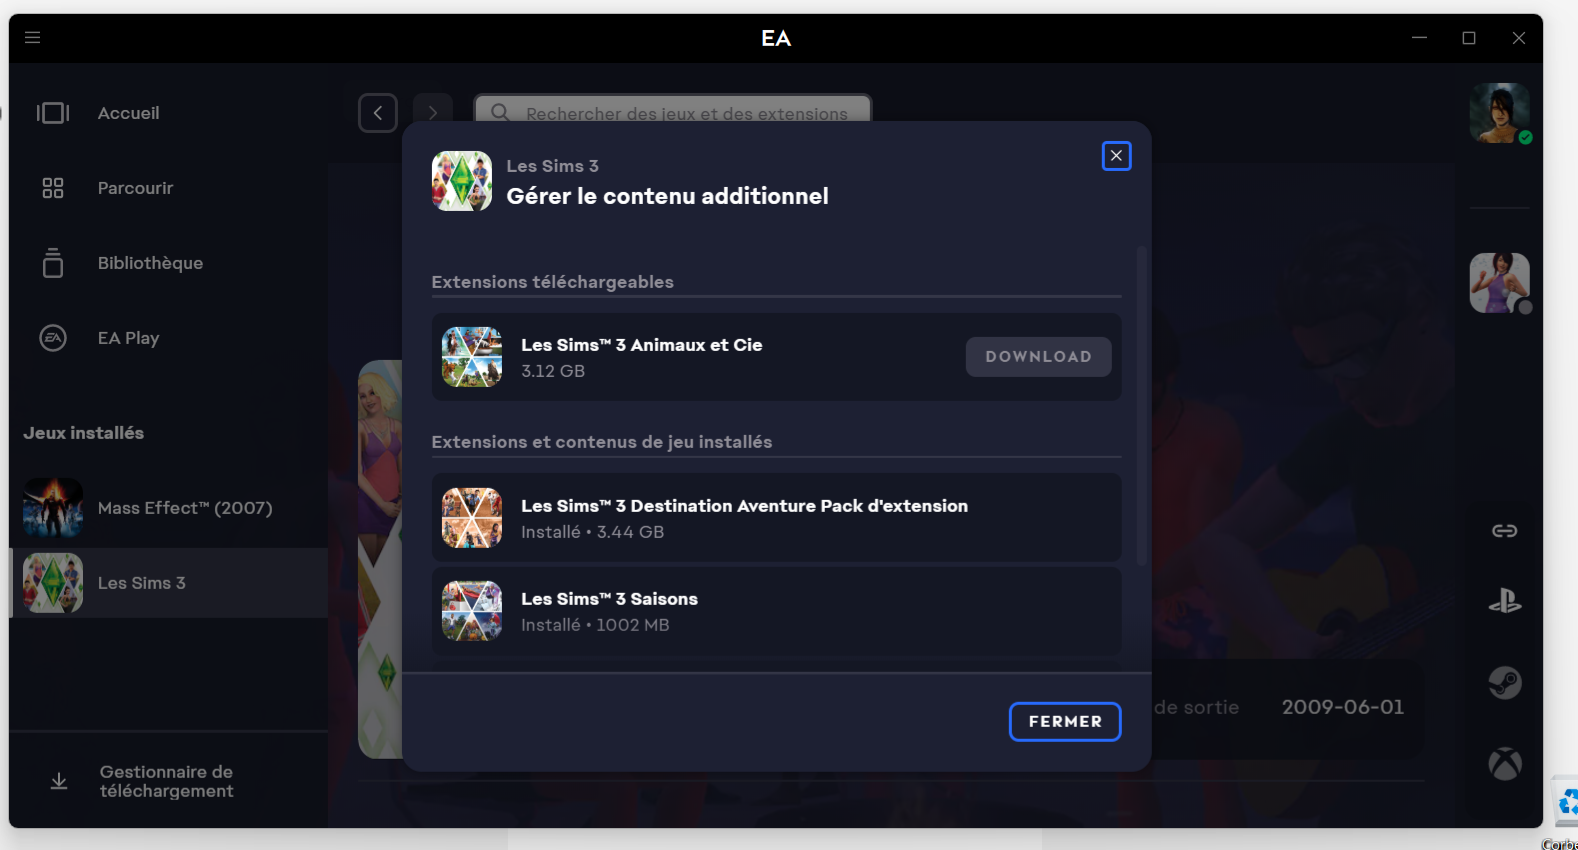This screenshot has height=850, width=1578.
Task: Open Gestionnaire de téléchargement
Action: click(x=166, y=781)
